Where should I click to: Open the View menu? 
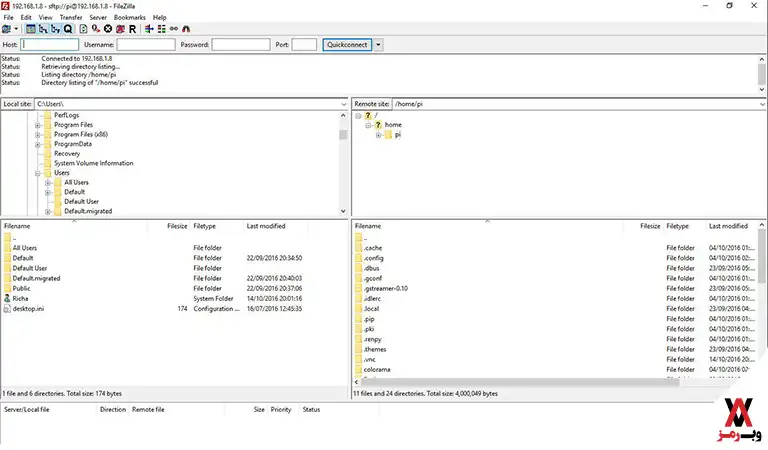click(46, 17)
